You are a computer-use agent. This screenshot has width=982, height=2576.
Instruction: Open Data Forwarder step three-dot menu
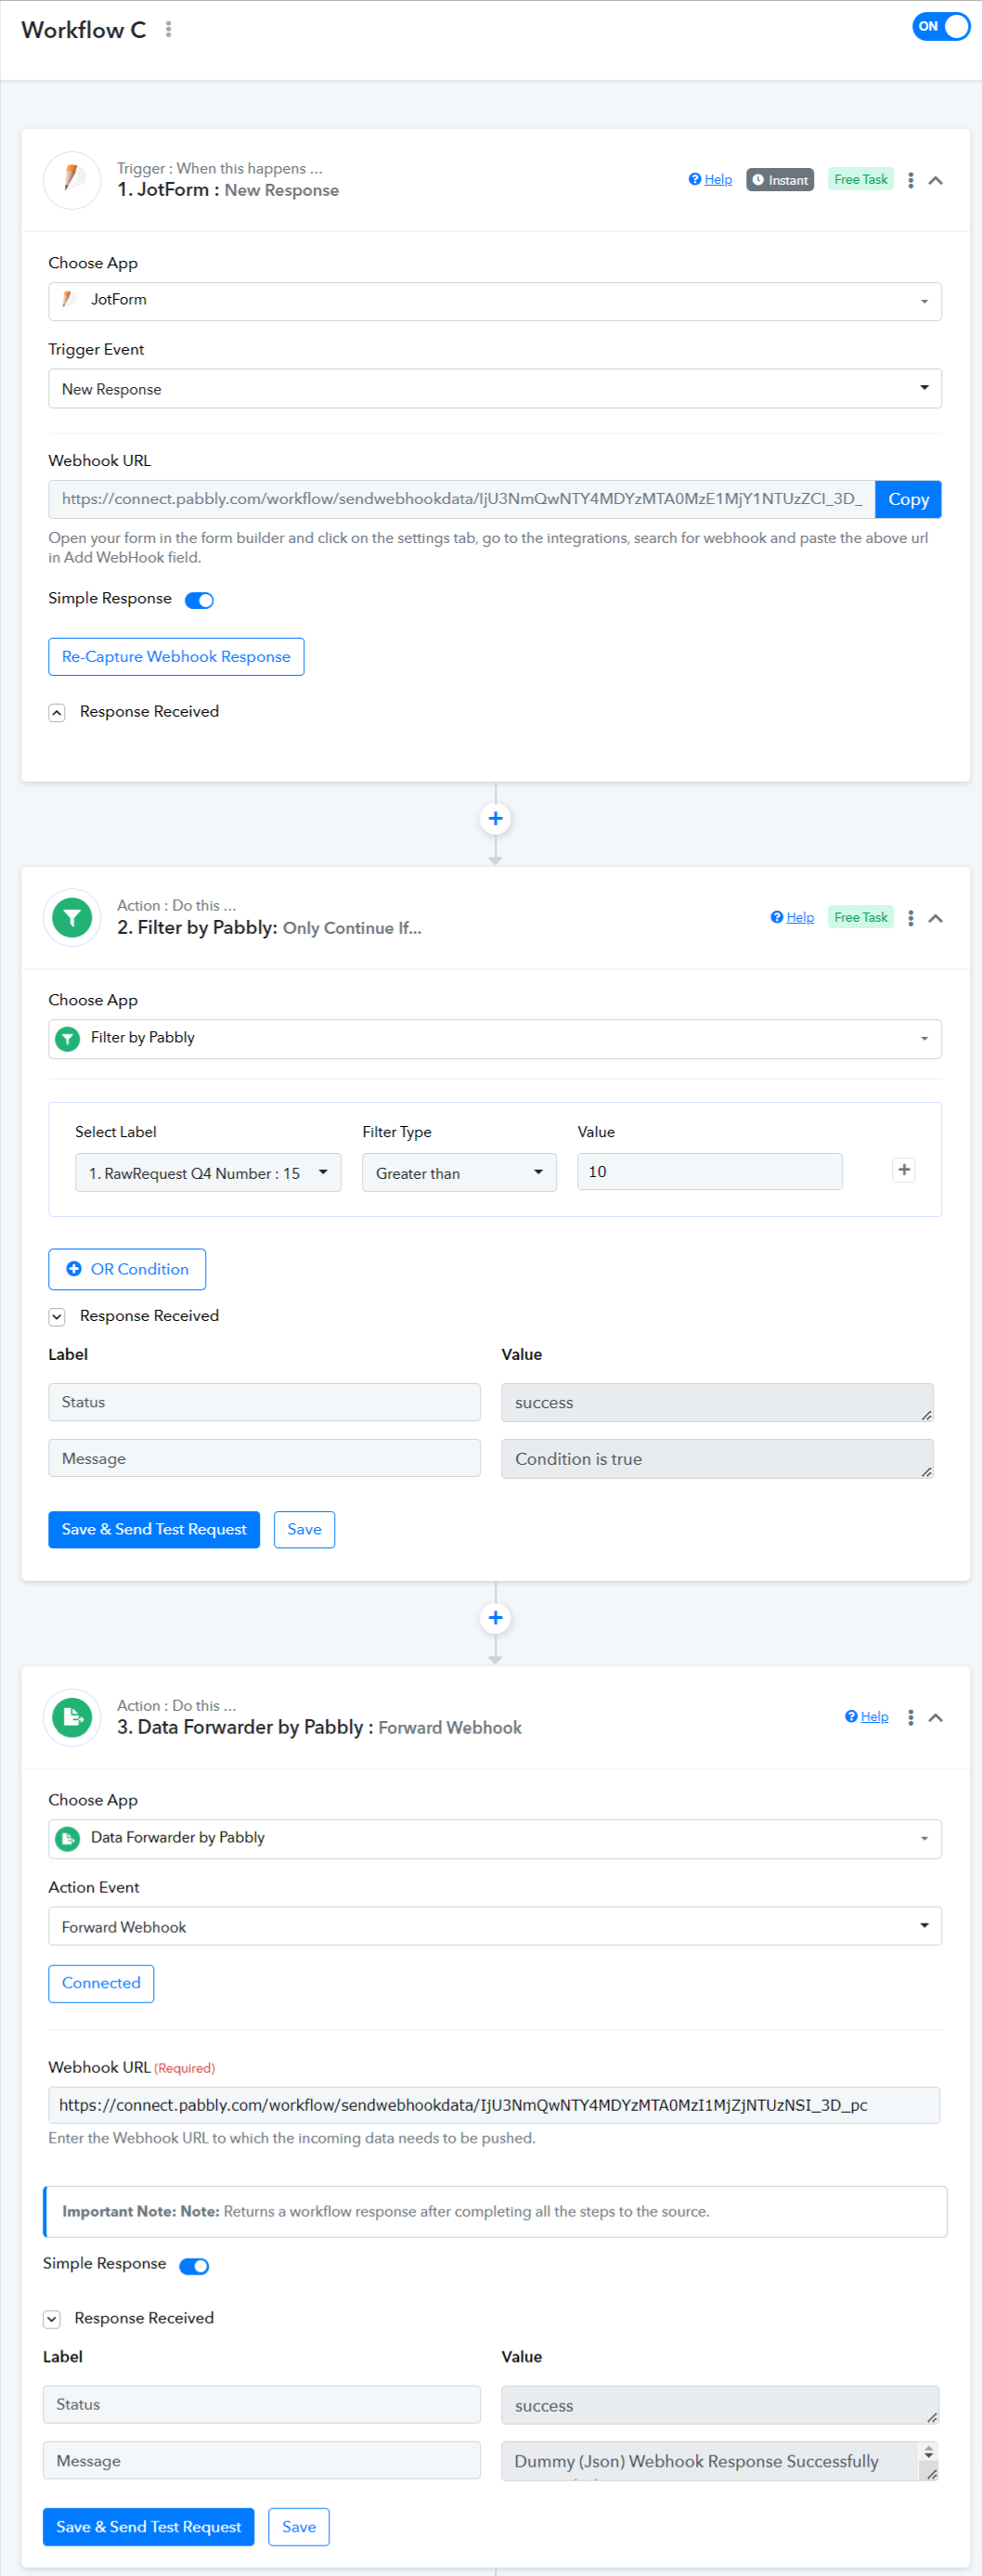point(910,1718)
